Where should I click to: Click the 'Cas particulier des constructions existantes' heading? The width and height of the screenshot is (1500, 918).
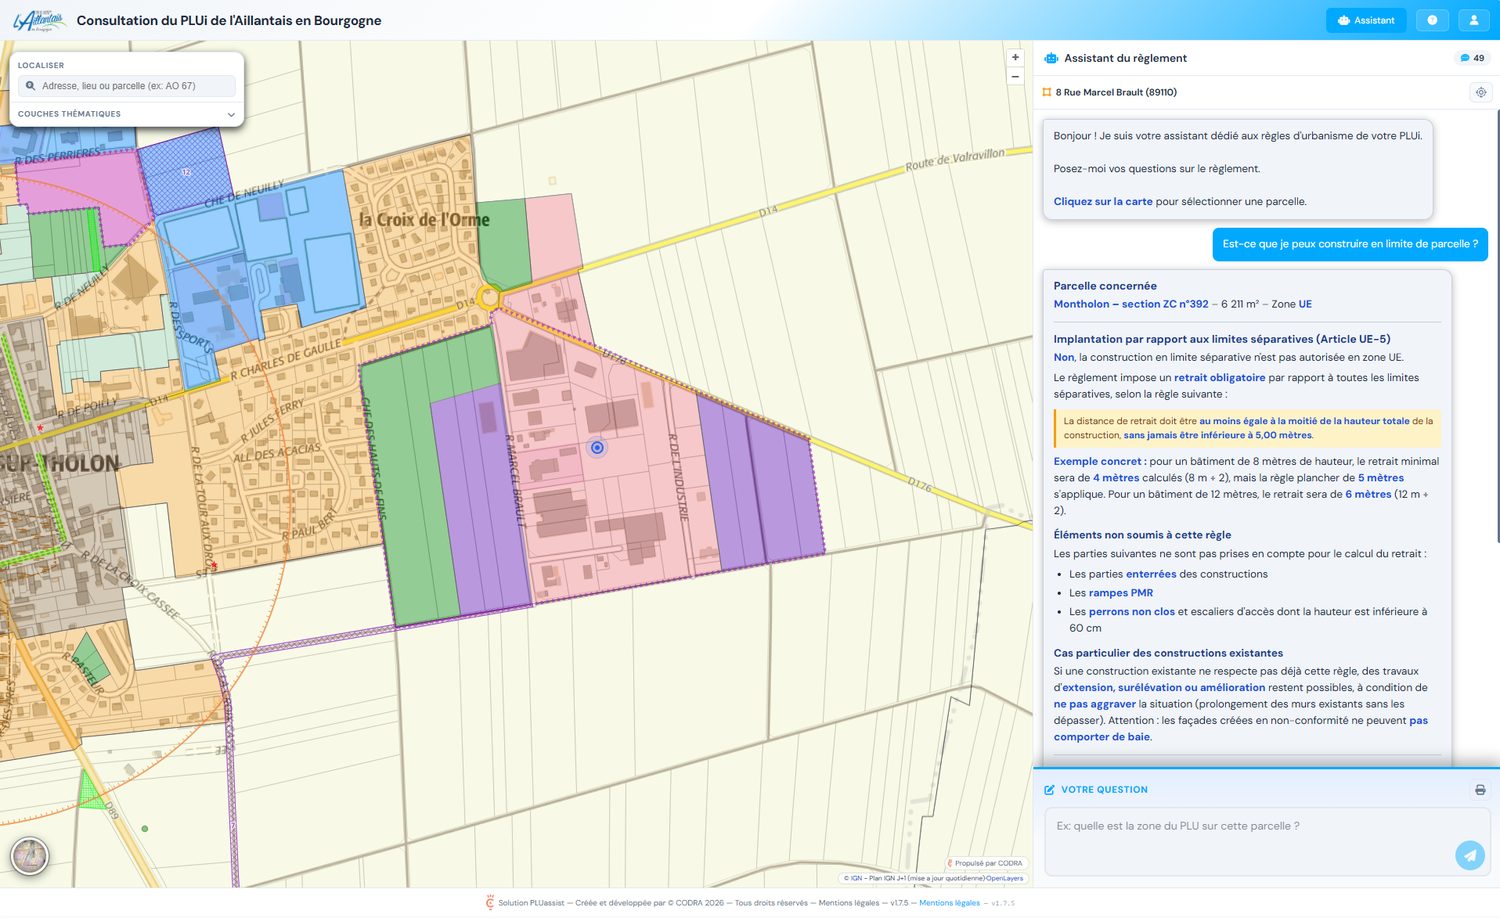pos(1168,653)
